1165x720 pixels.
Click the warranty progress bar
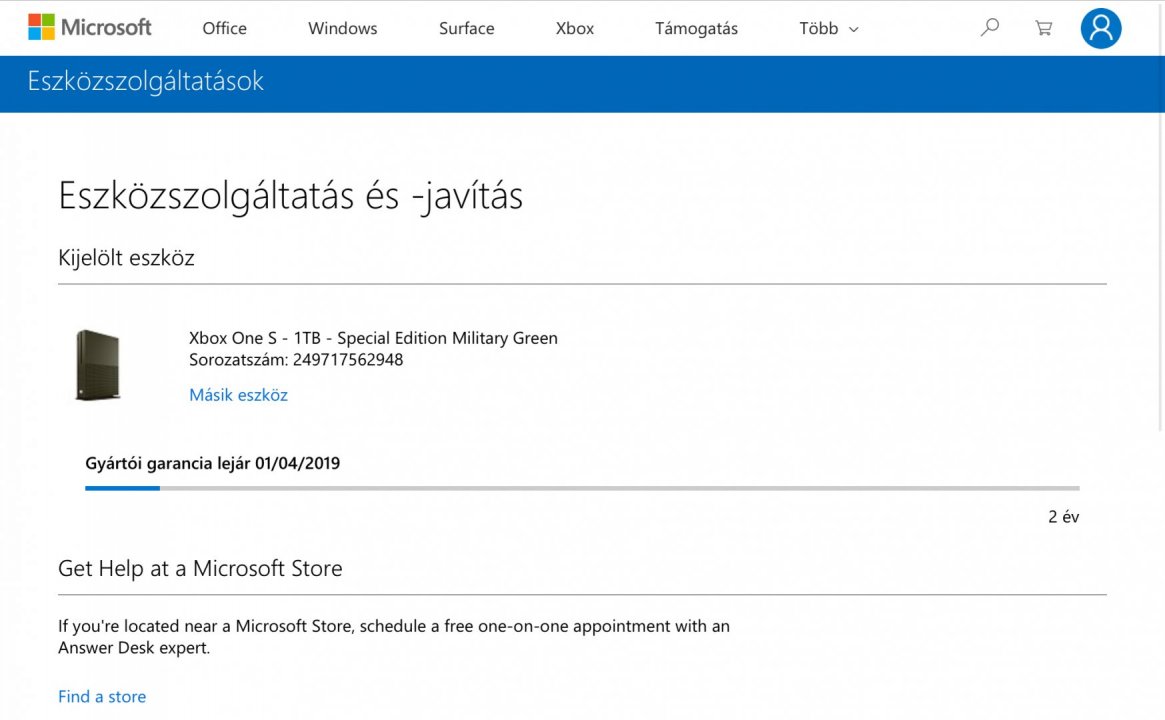coord(582,488)
